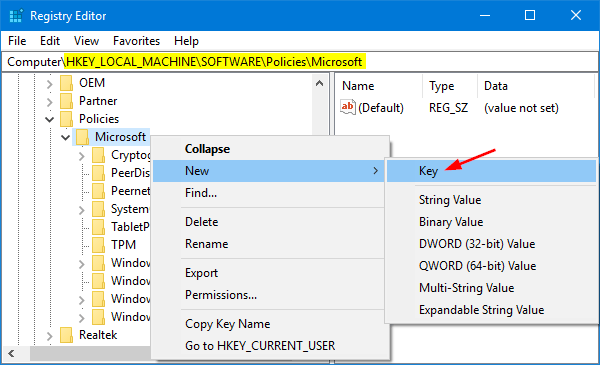Screen dimensions: 600x365
Task: Expand the Realtek key
Action: [49, 336]
